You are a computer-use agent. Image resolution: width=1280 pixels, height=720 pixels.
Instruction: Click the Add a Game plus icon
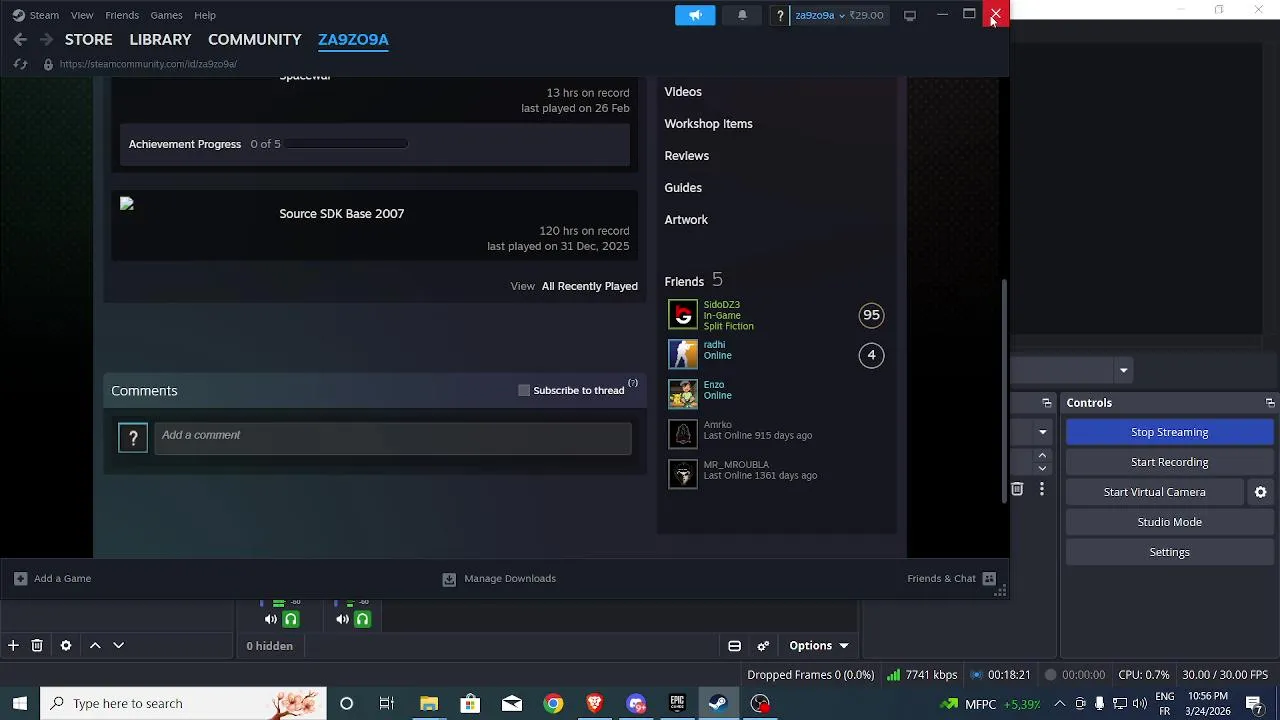20,578
